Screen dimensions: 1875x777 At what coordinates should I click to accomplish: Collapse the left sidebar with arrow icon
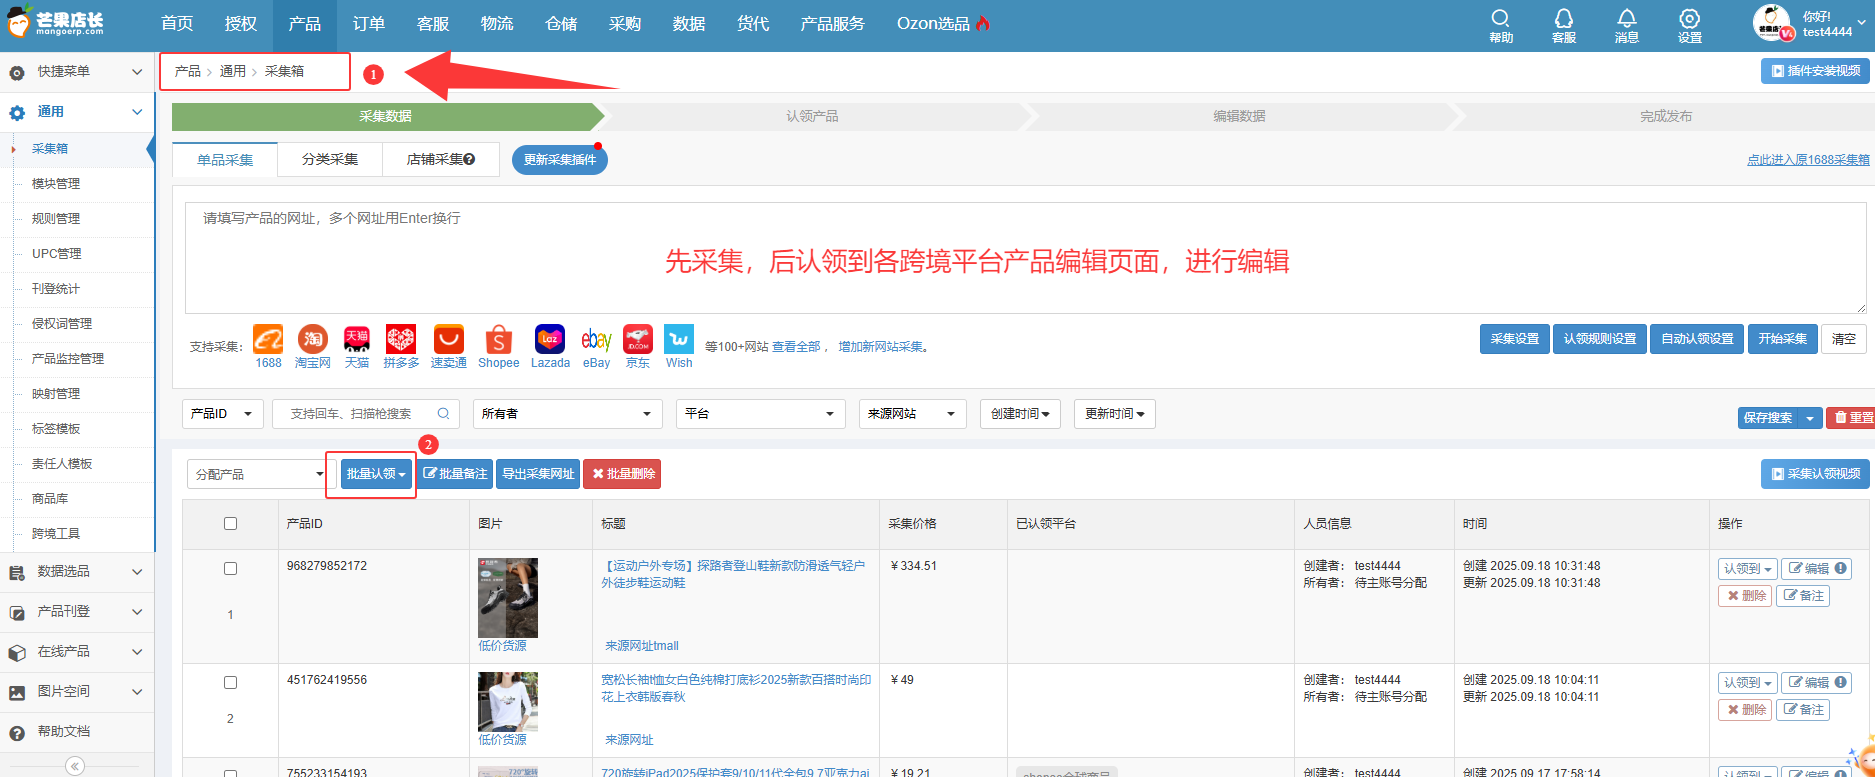75,766
